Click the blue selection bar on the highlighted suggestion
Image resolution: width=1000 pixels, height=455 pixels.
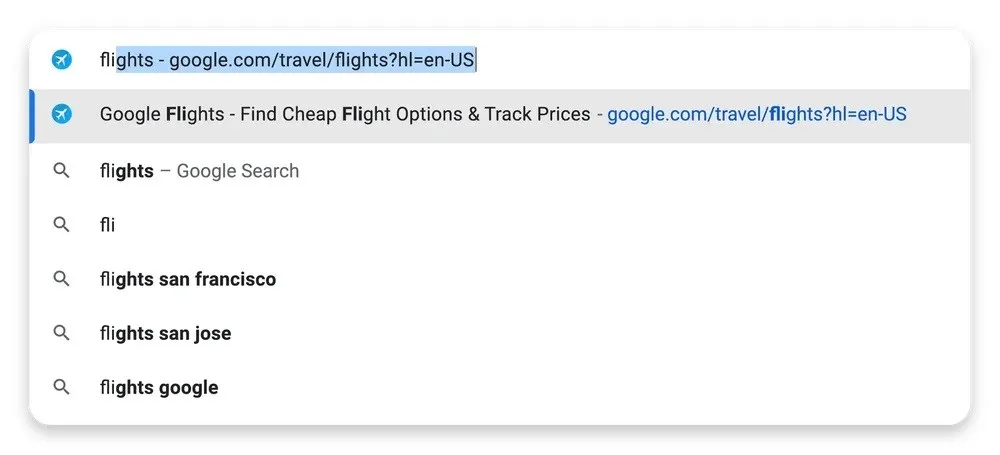pyautogui.click(x=32, y=115)
